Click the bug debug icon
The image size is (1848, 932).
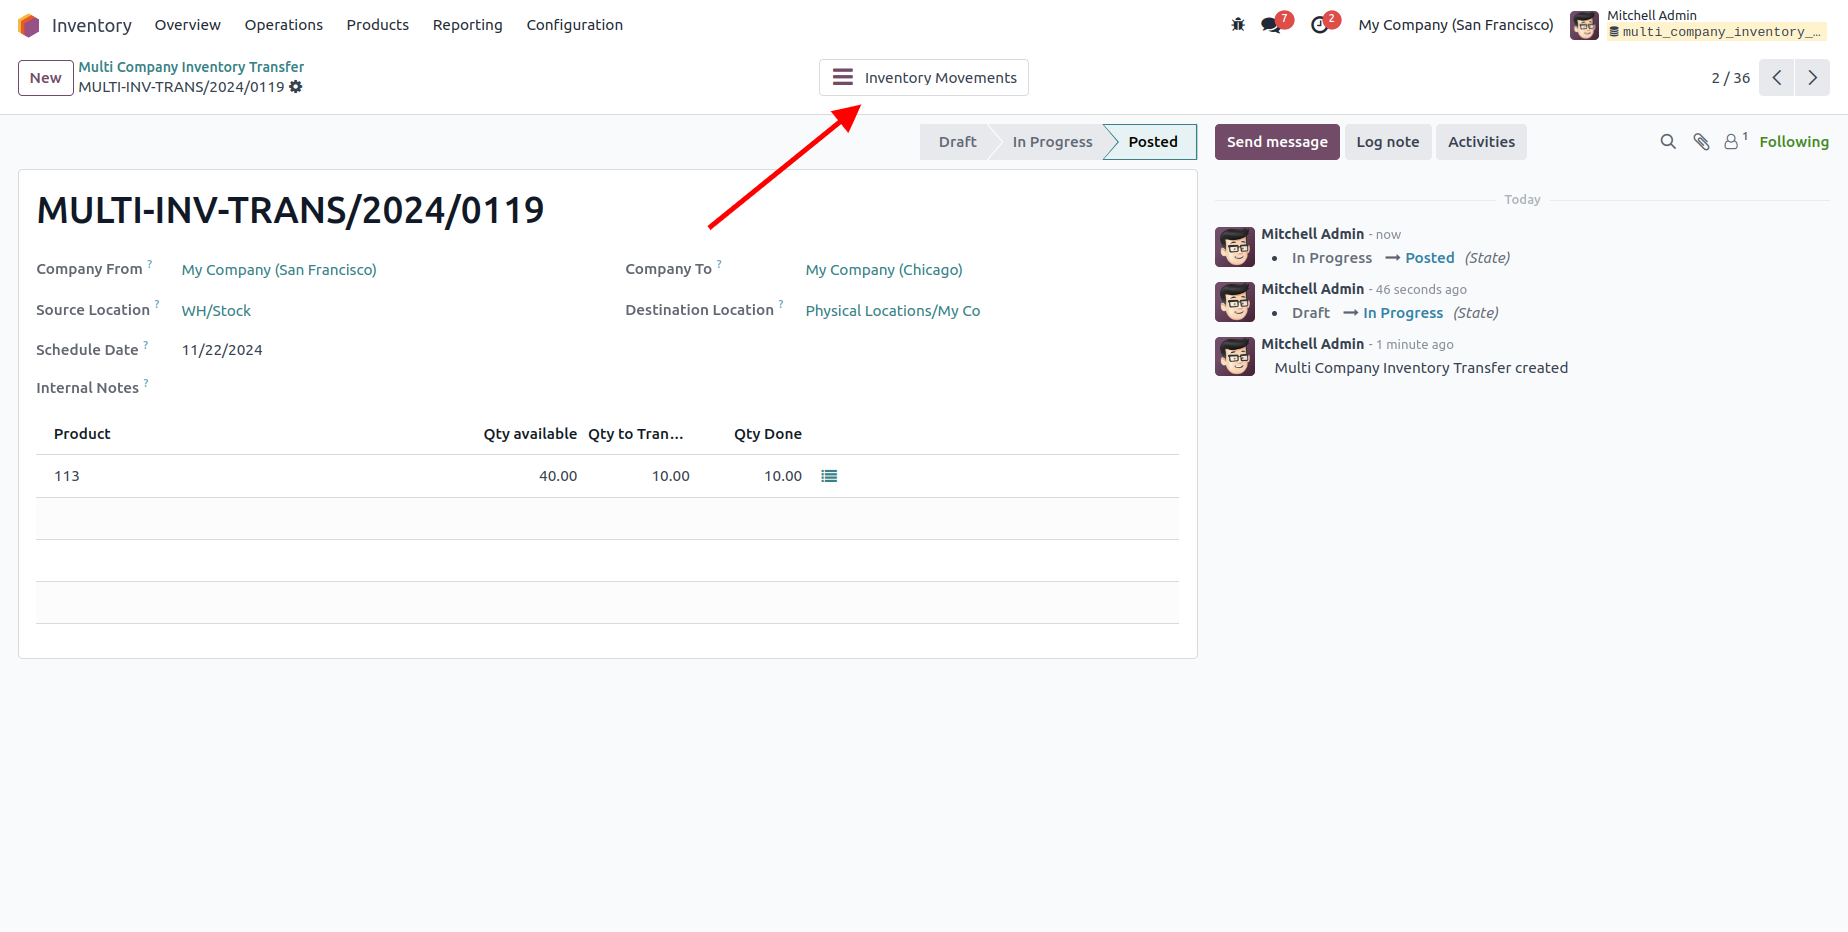pos(1238,25)
